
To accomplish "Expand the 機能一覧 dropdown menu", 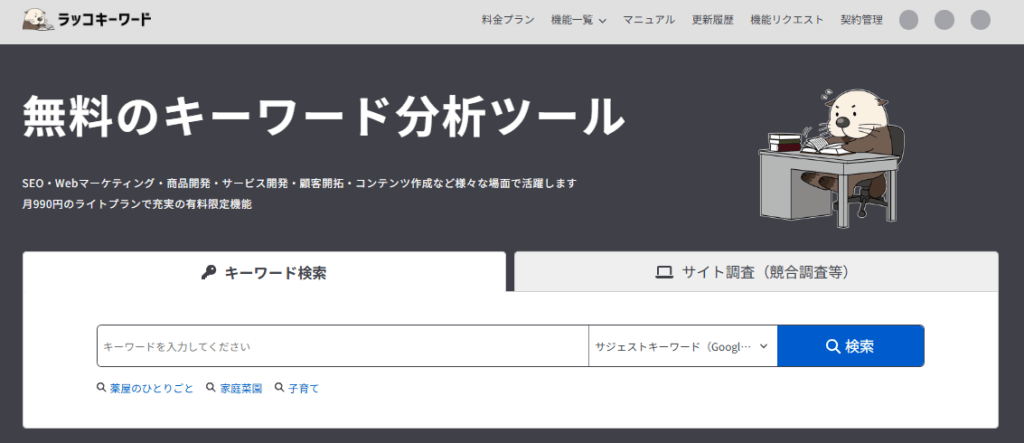I will 579,20.
